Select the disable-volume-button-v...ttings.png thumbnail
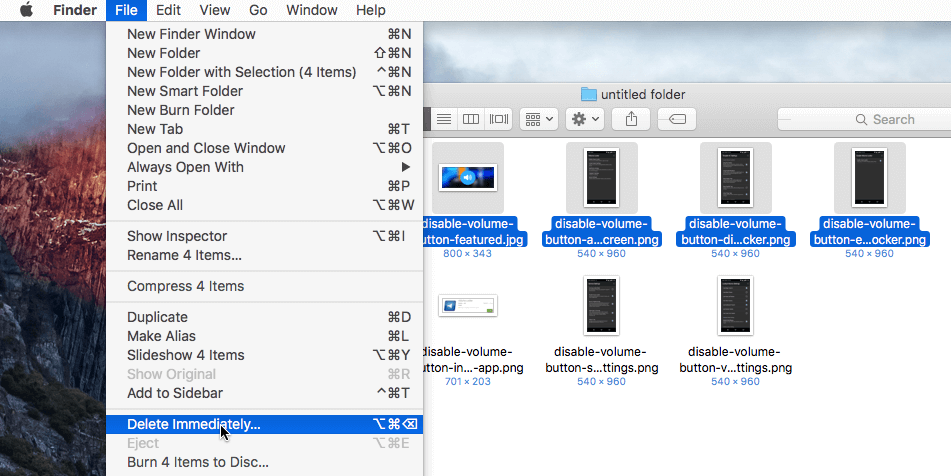The width and height of the screenshot is (951, 476). 736,306
